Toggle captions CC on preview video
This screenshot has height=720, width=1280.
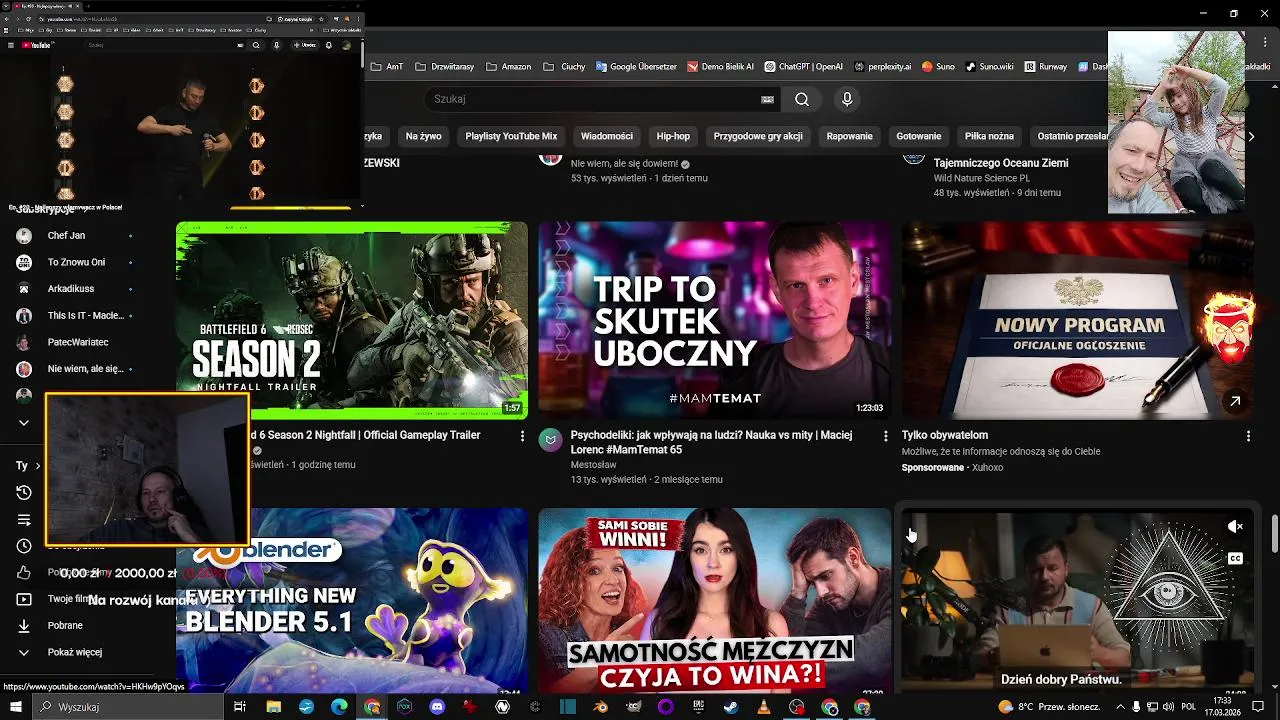pyautogui.click(x=1235, y=559)
